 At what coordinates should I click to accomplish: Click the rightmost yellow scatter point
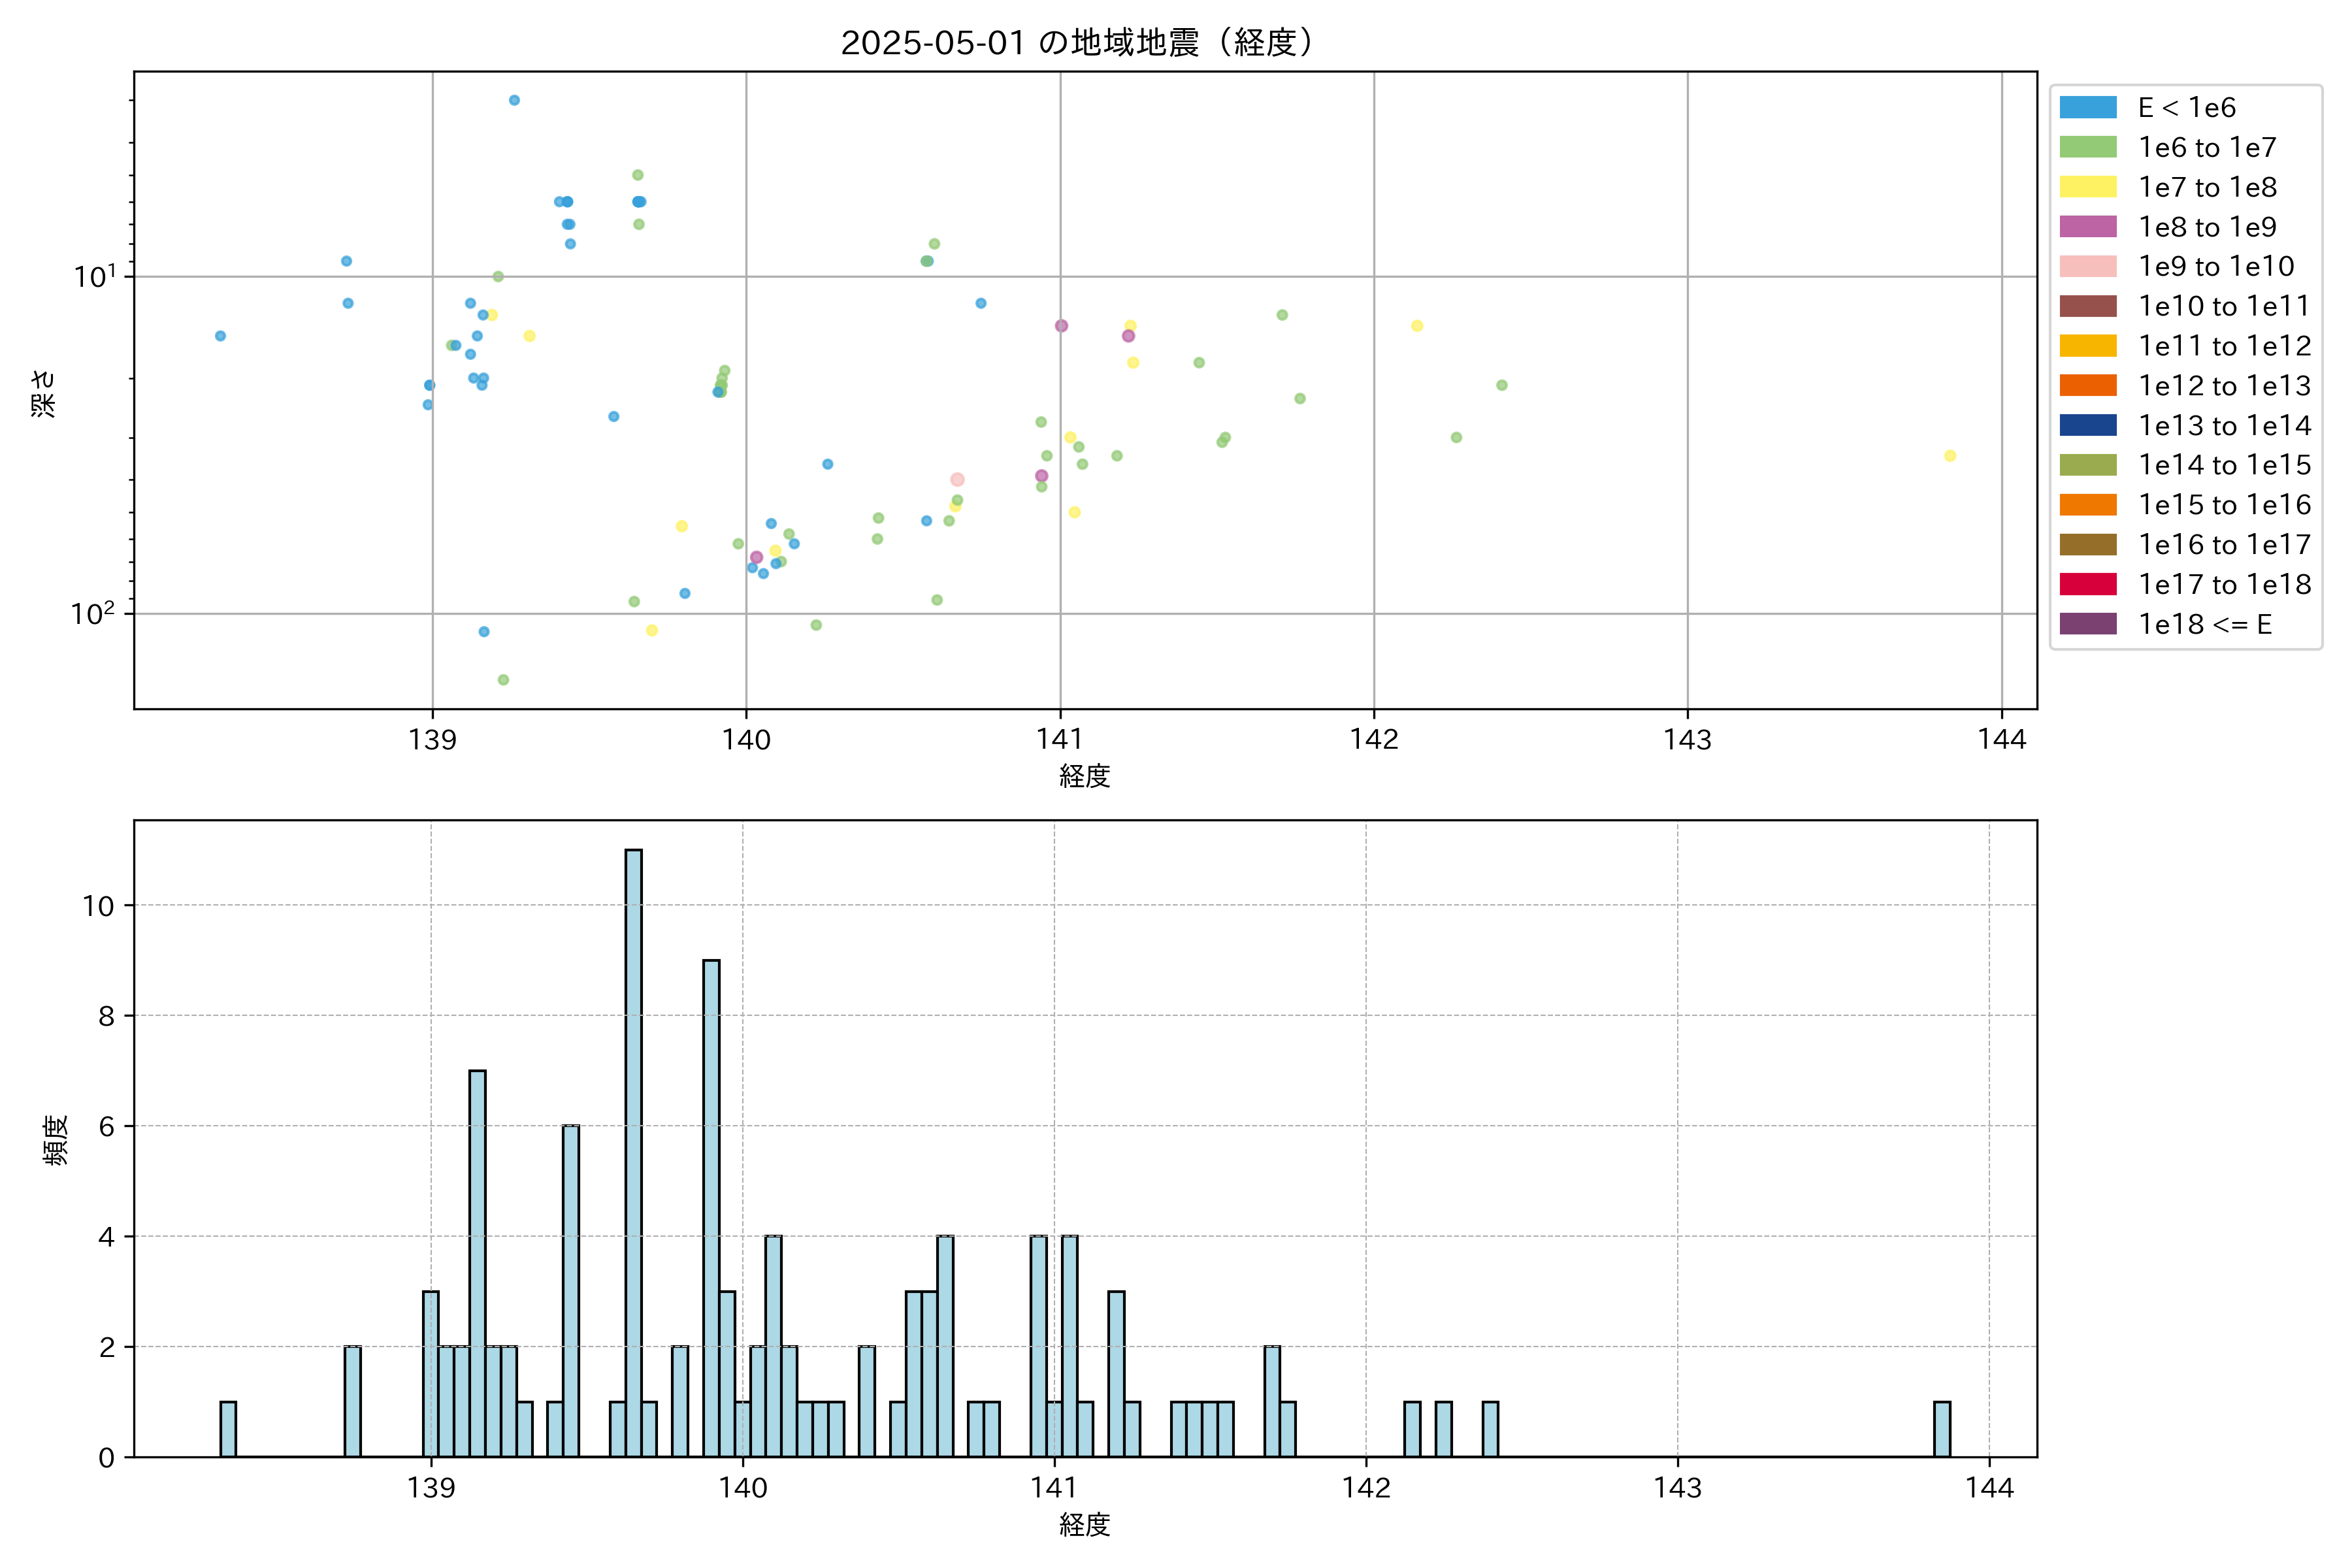1950,456
